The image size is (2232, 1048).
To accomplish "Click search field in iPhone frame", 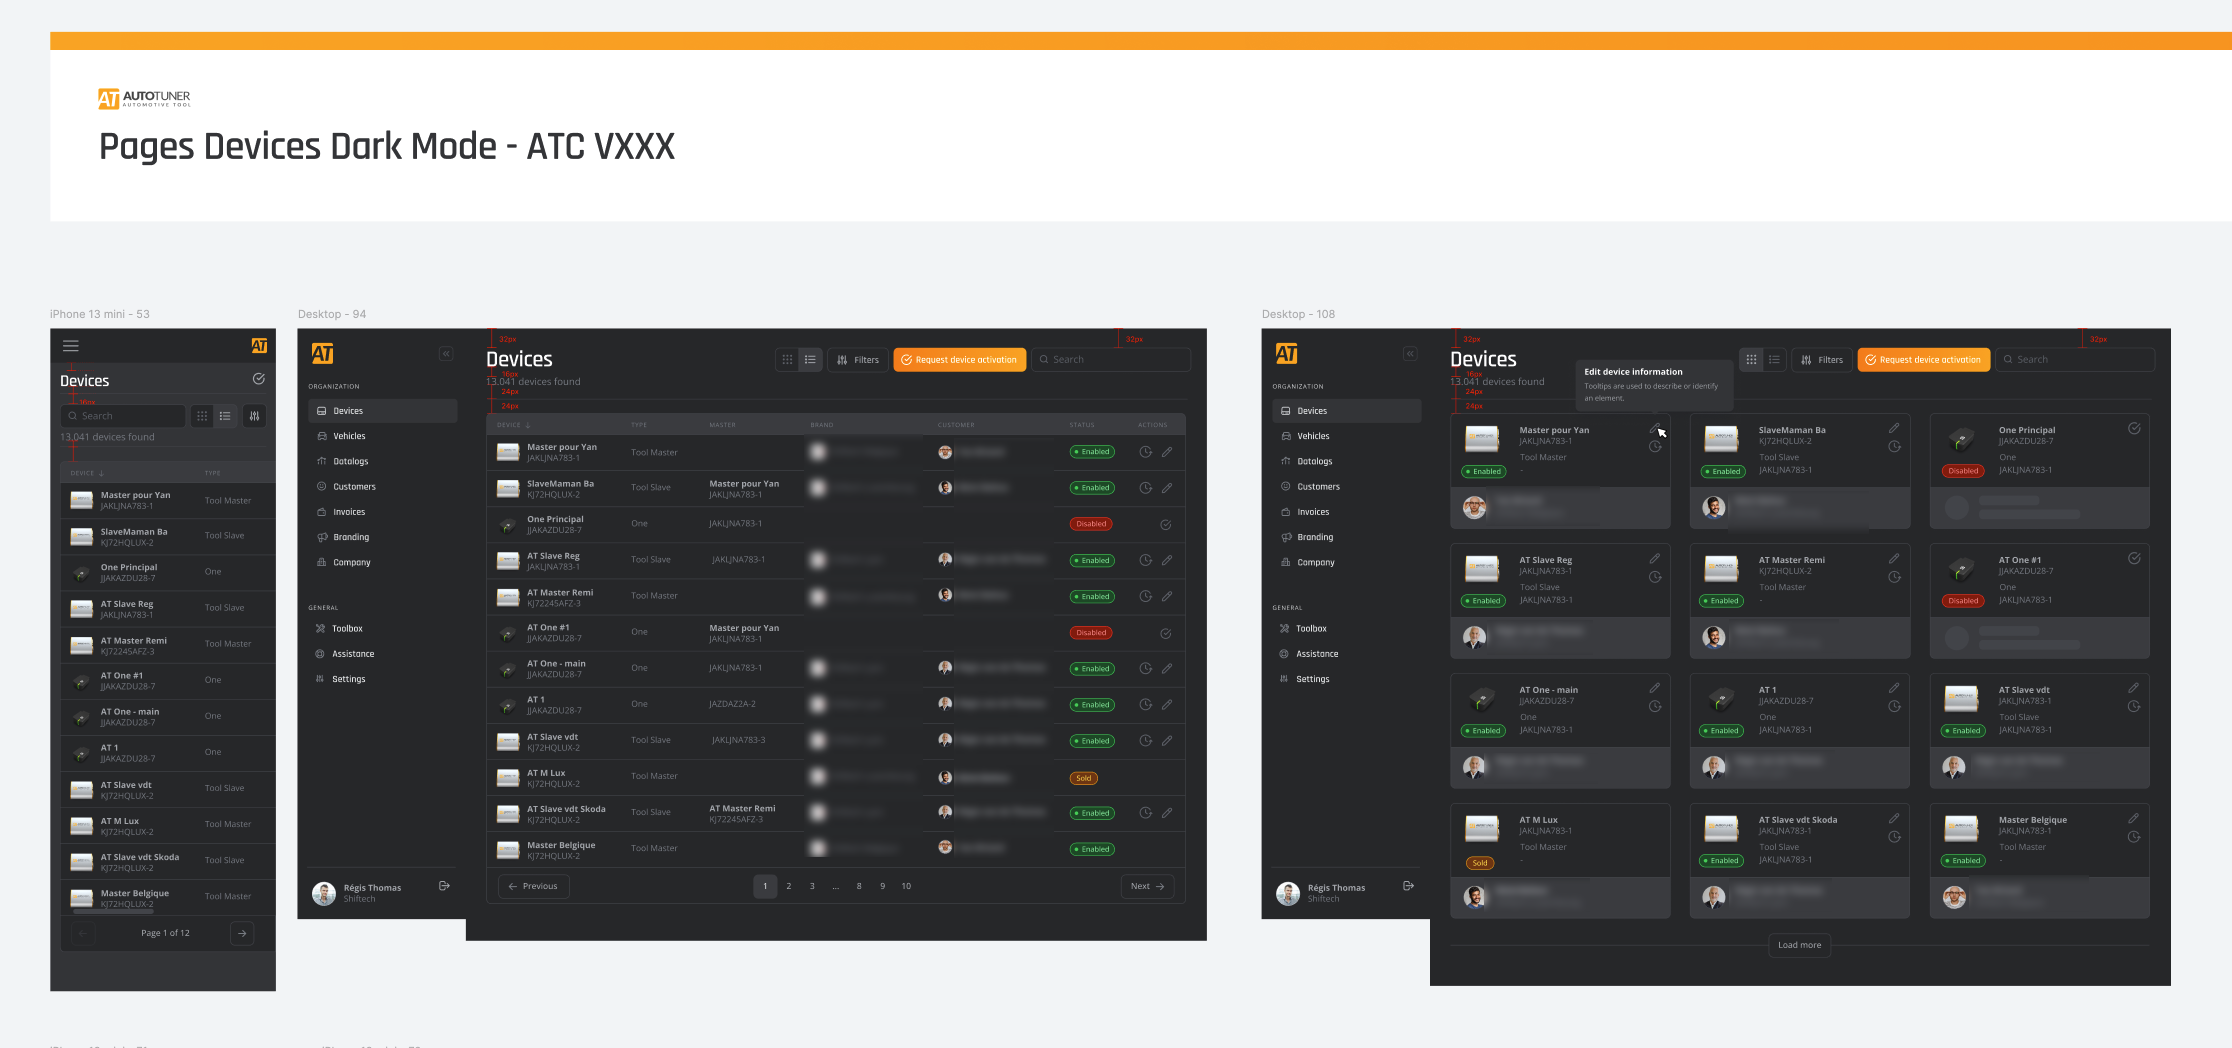I will (123, 416).
